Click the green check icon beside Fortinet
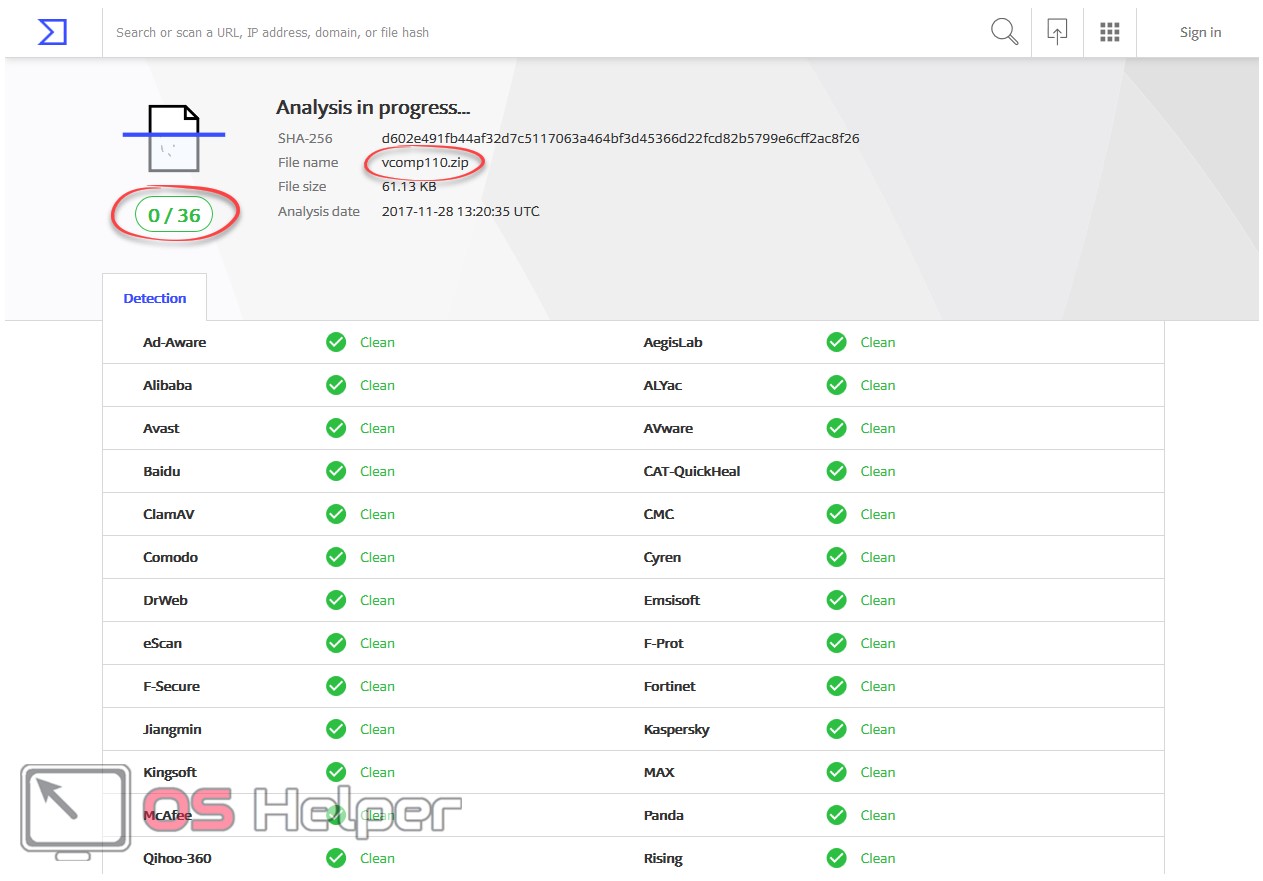The width and height of the screenshot is (1263, 881). (x=836, y=686)
